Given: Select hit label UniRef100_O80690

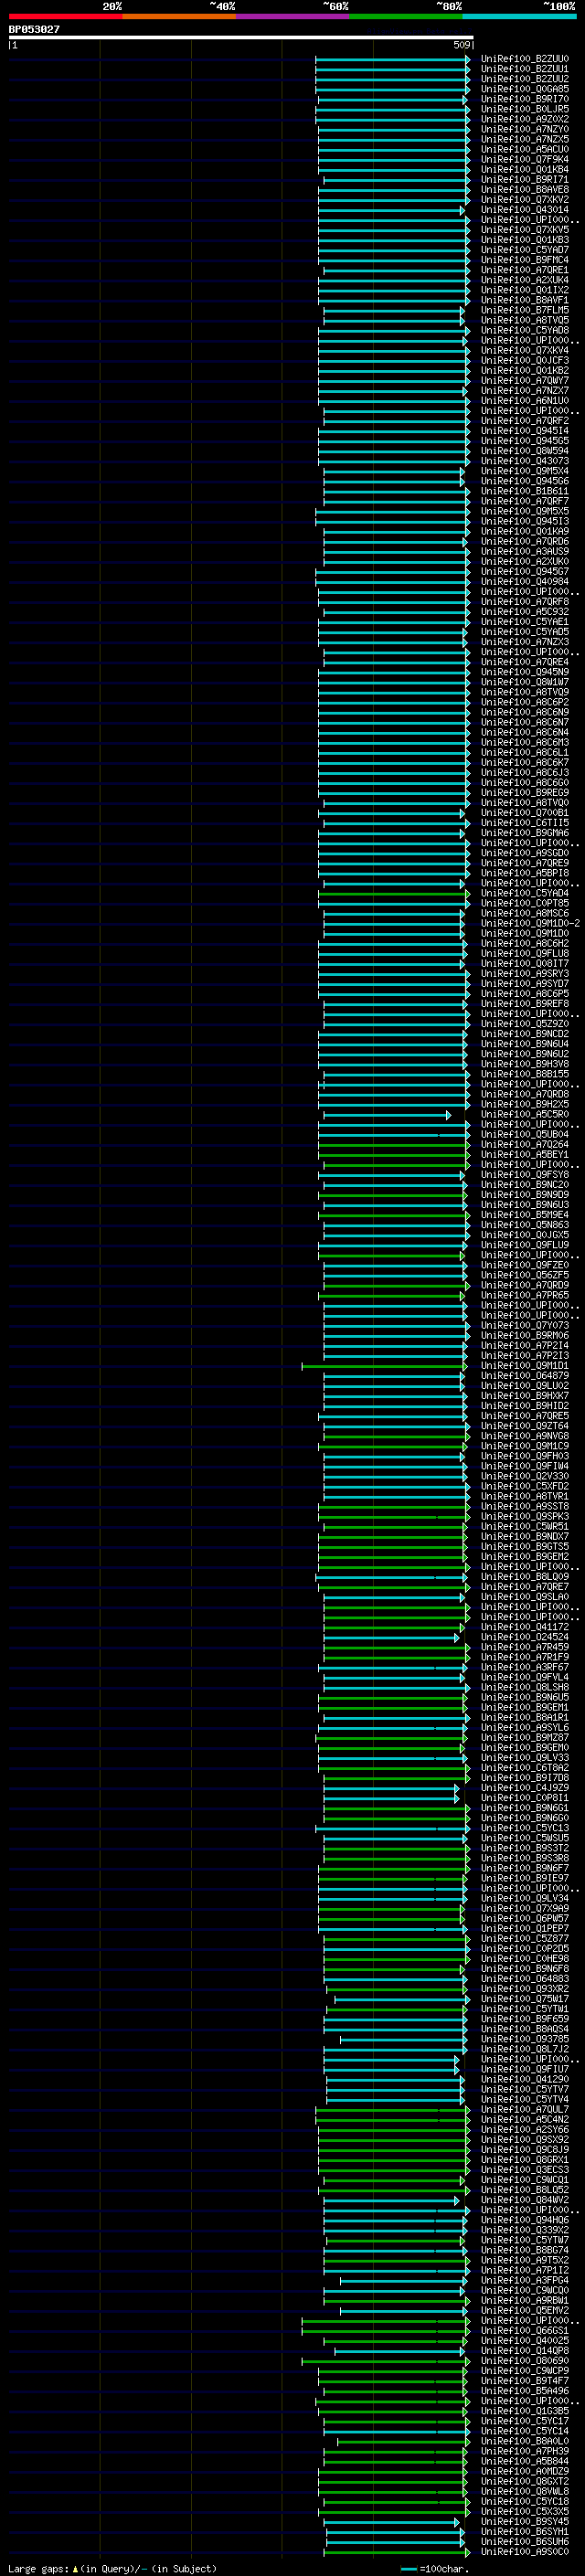Looking at the screenshot, I should (525, 2361).
